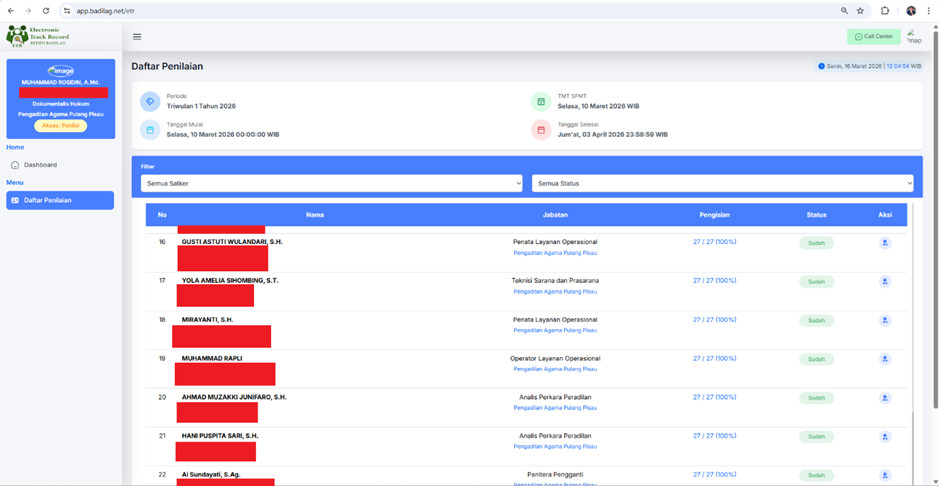Image resolution: width=939 pixels, height=486 pixels.
Task: Bookmark this page with star icon
Action: [x=860, y=11]
